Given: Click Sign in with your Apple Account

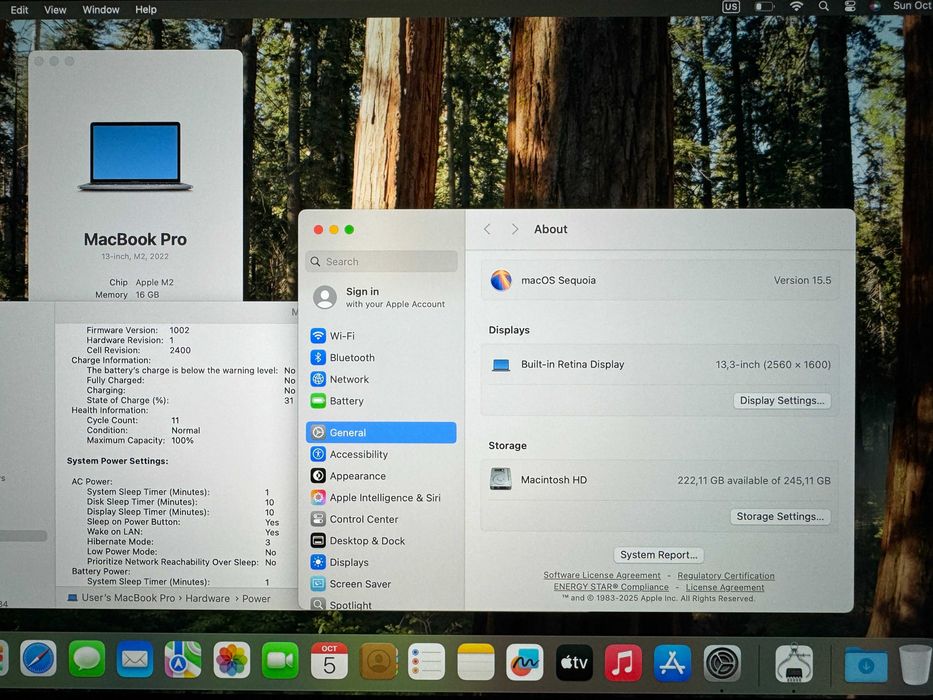Looking at the screenshot, I should [381, 297].
